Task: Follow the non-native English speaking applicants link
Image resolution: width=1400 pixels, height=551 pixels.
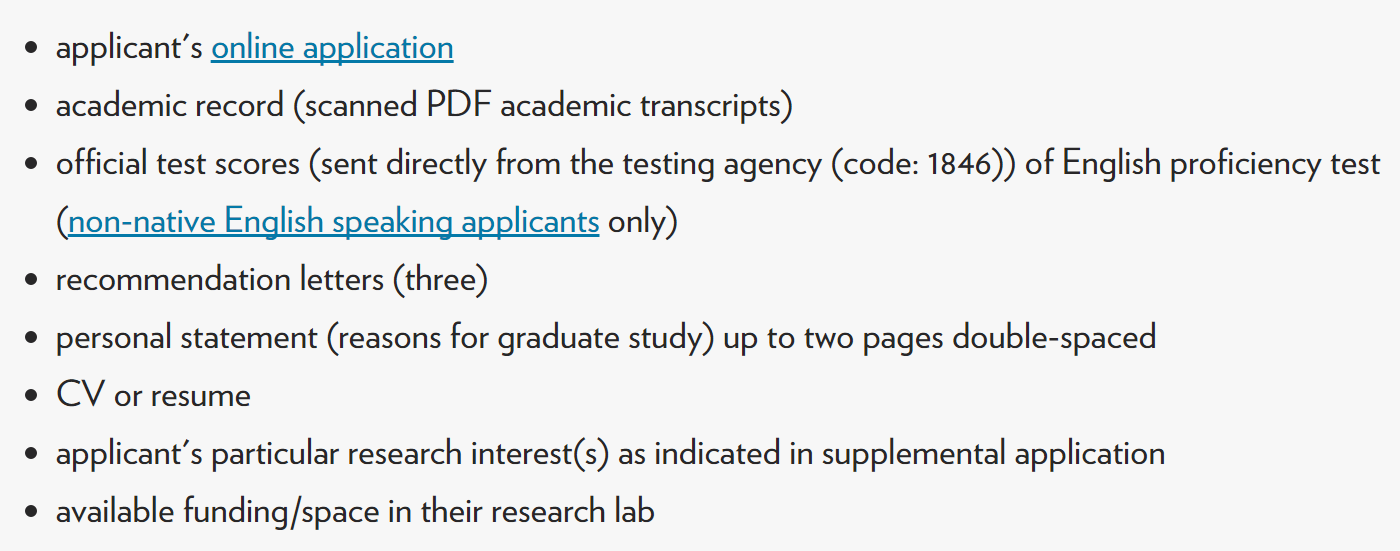Action: pyautogui.click(x=333, y=222)
